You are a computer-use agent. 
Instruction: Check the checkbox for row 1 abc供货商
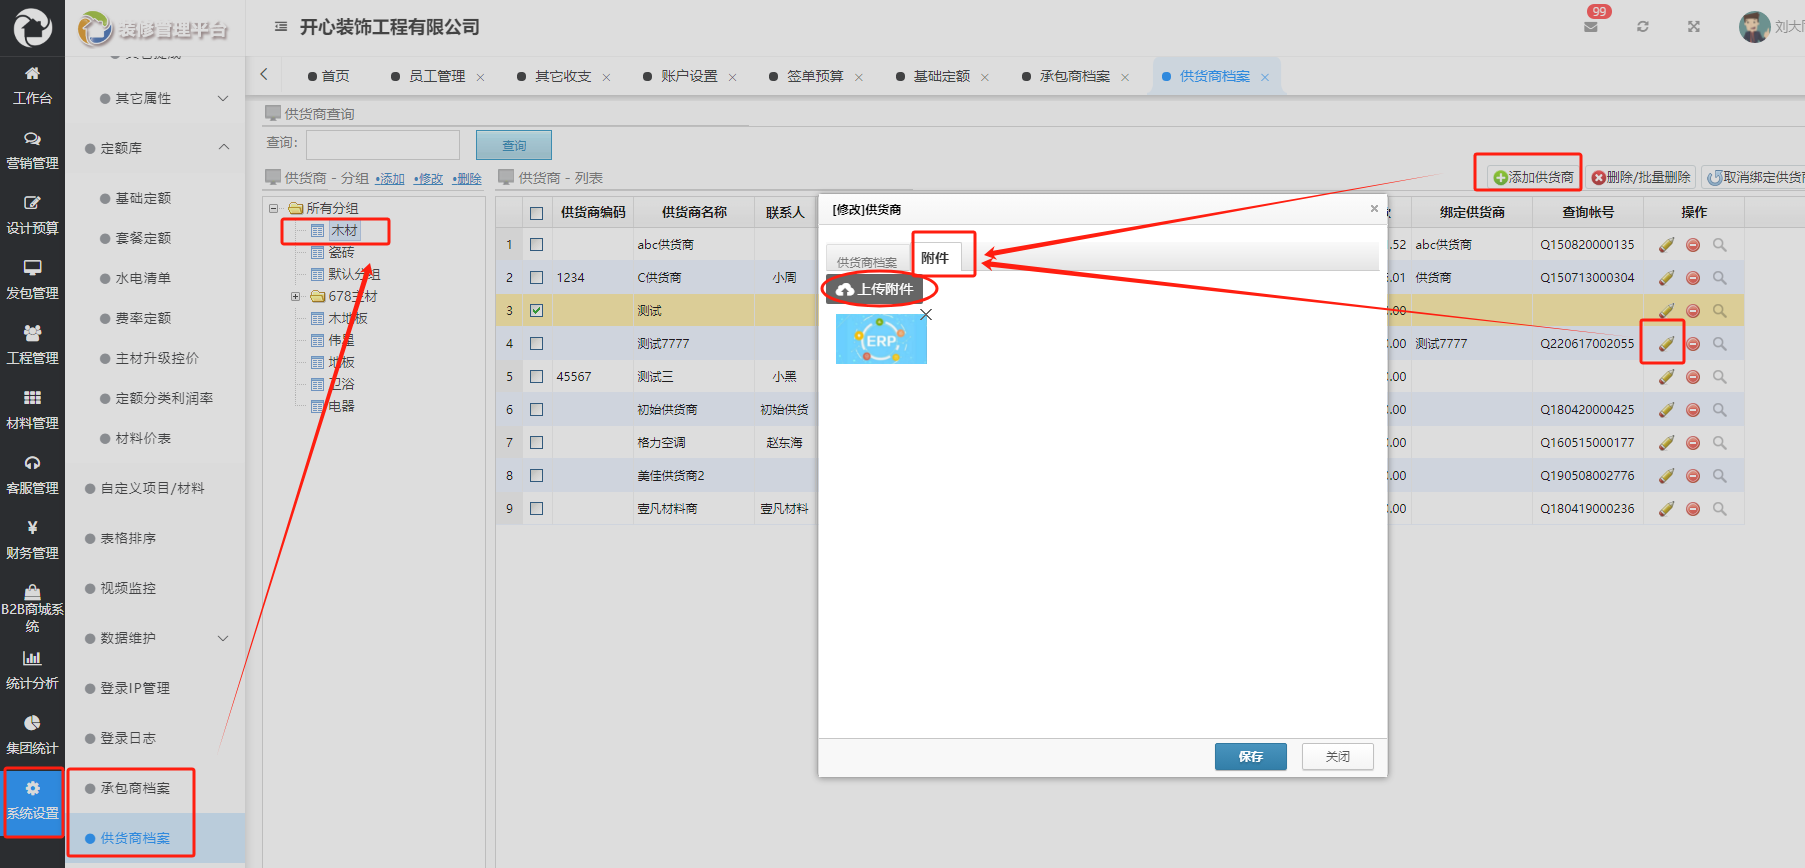point(537,245)
